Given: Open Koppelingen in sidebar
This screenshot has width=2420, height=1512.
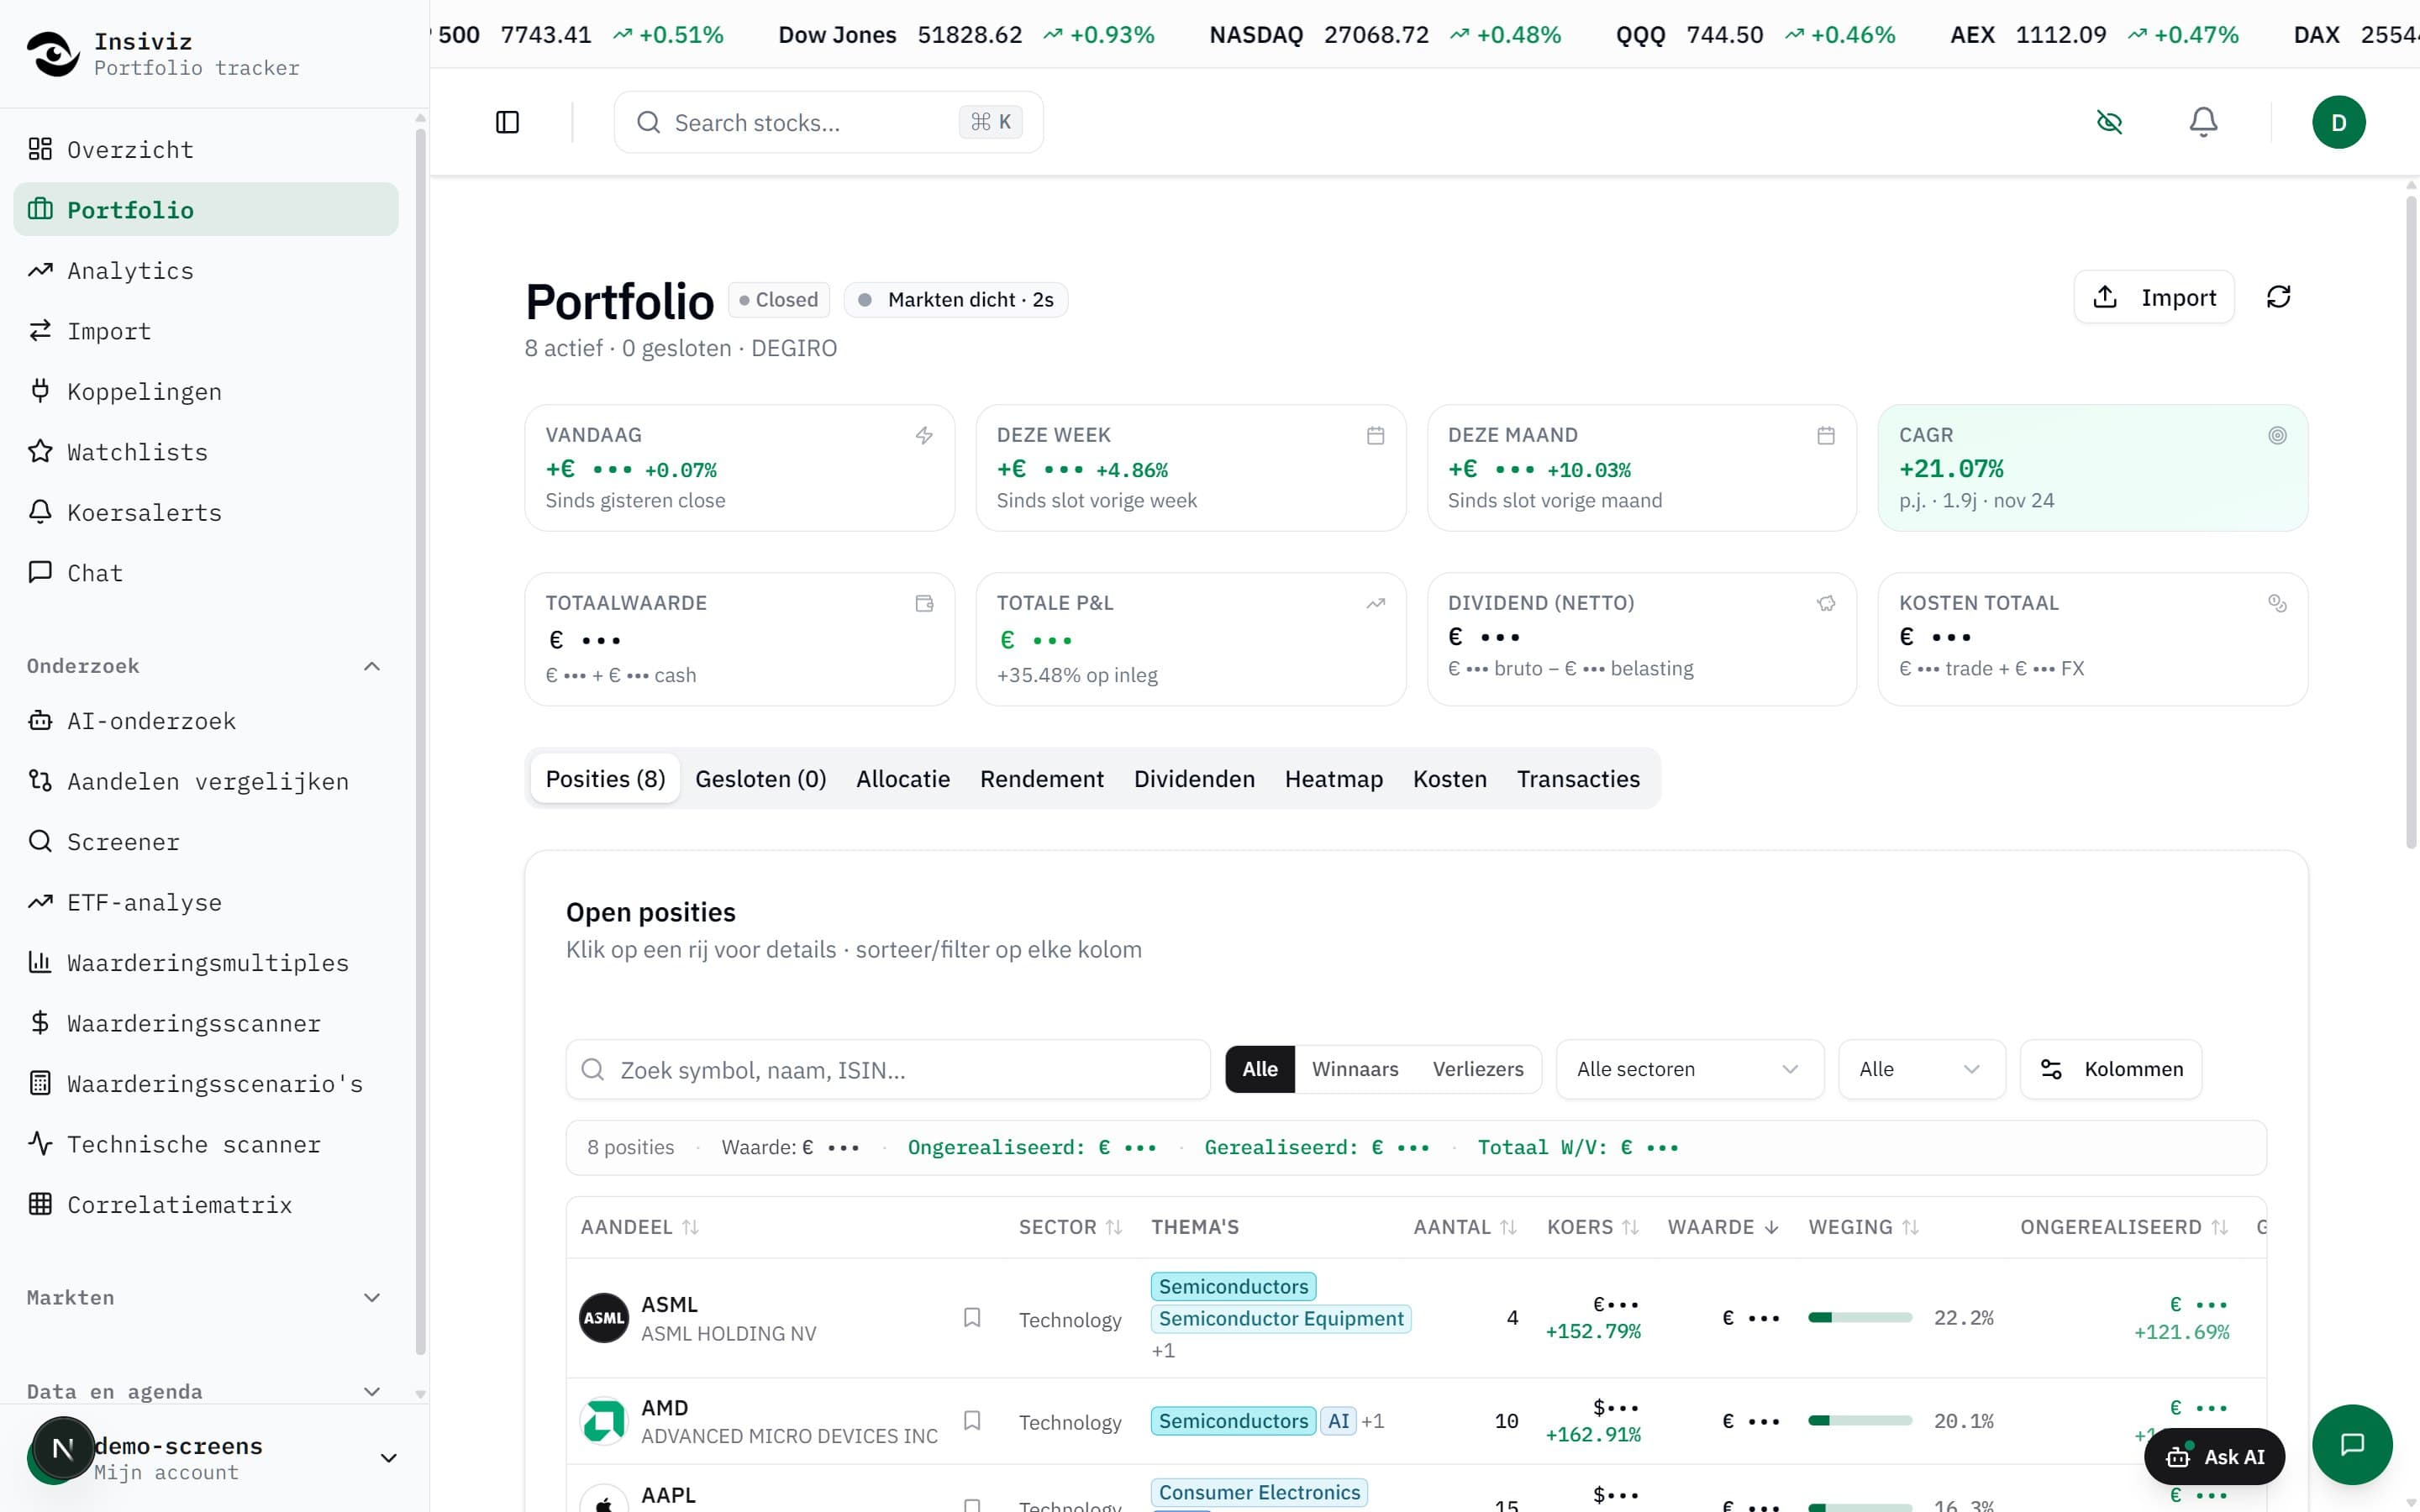Looking at the screenshot, I should (x=206, y=391).
